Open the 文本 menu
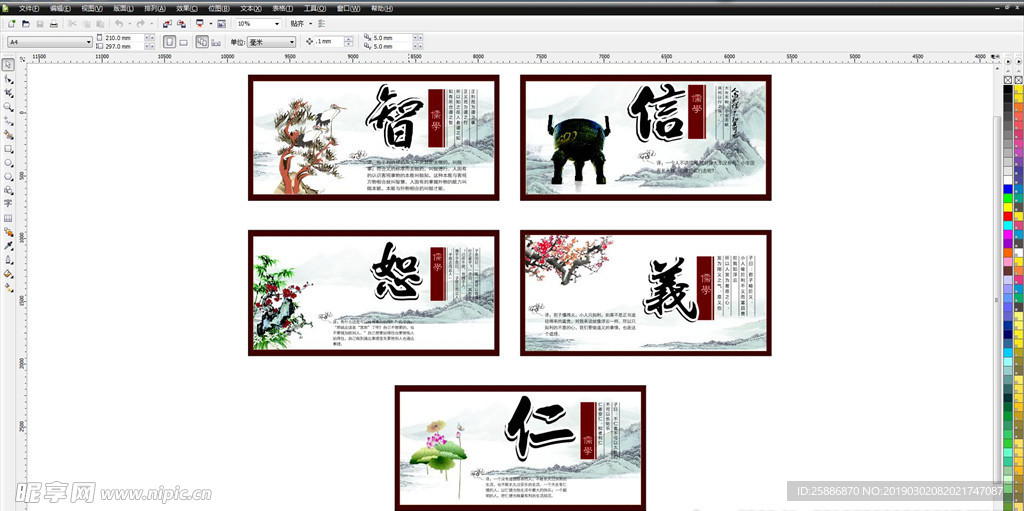Viewport: 1024px width, 511px height. [251, 7]
